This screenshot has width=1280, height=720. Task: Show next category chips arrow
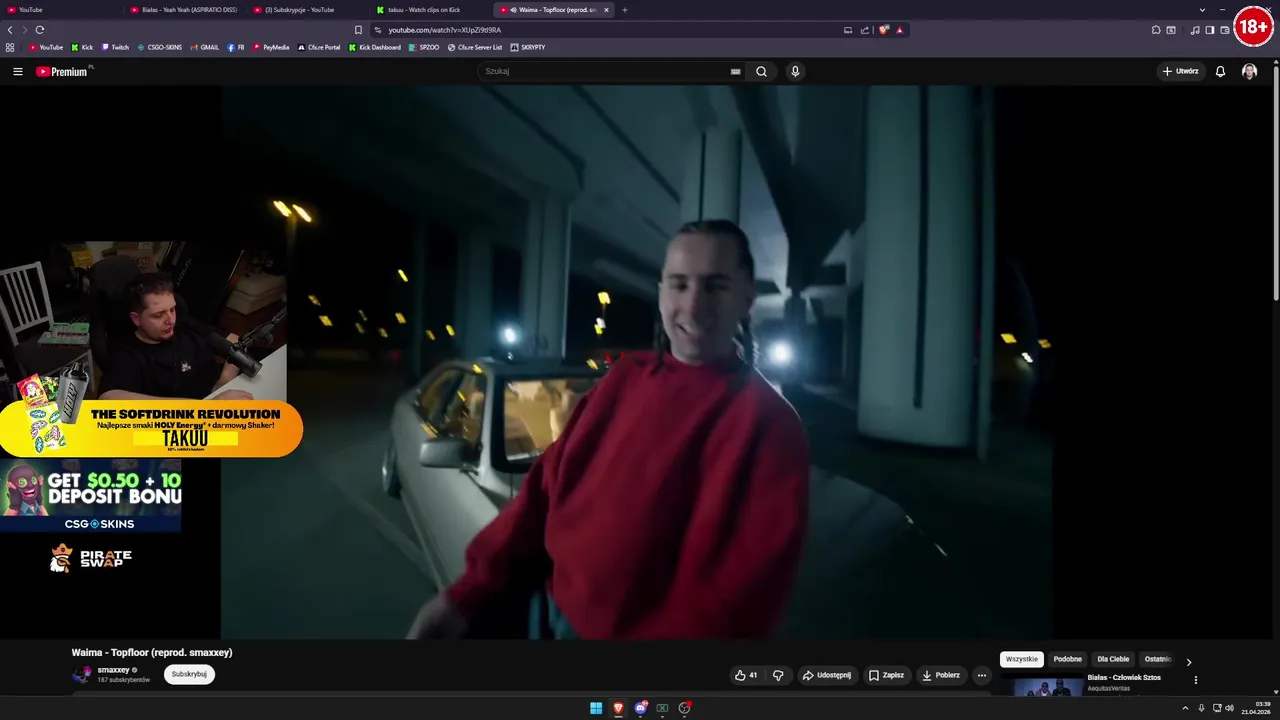click(x=1188, y=661)
